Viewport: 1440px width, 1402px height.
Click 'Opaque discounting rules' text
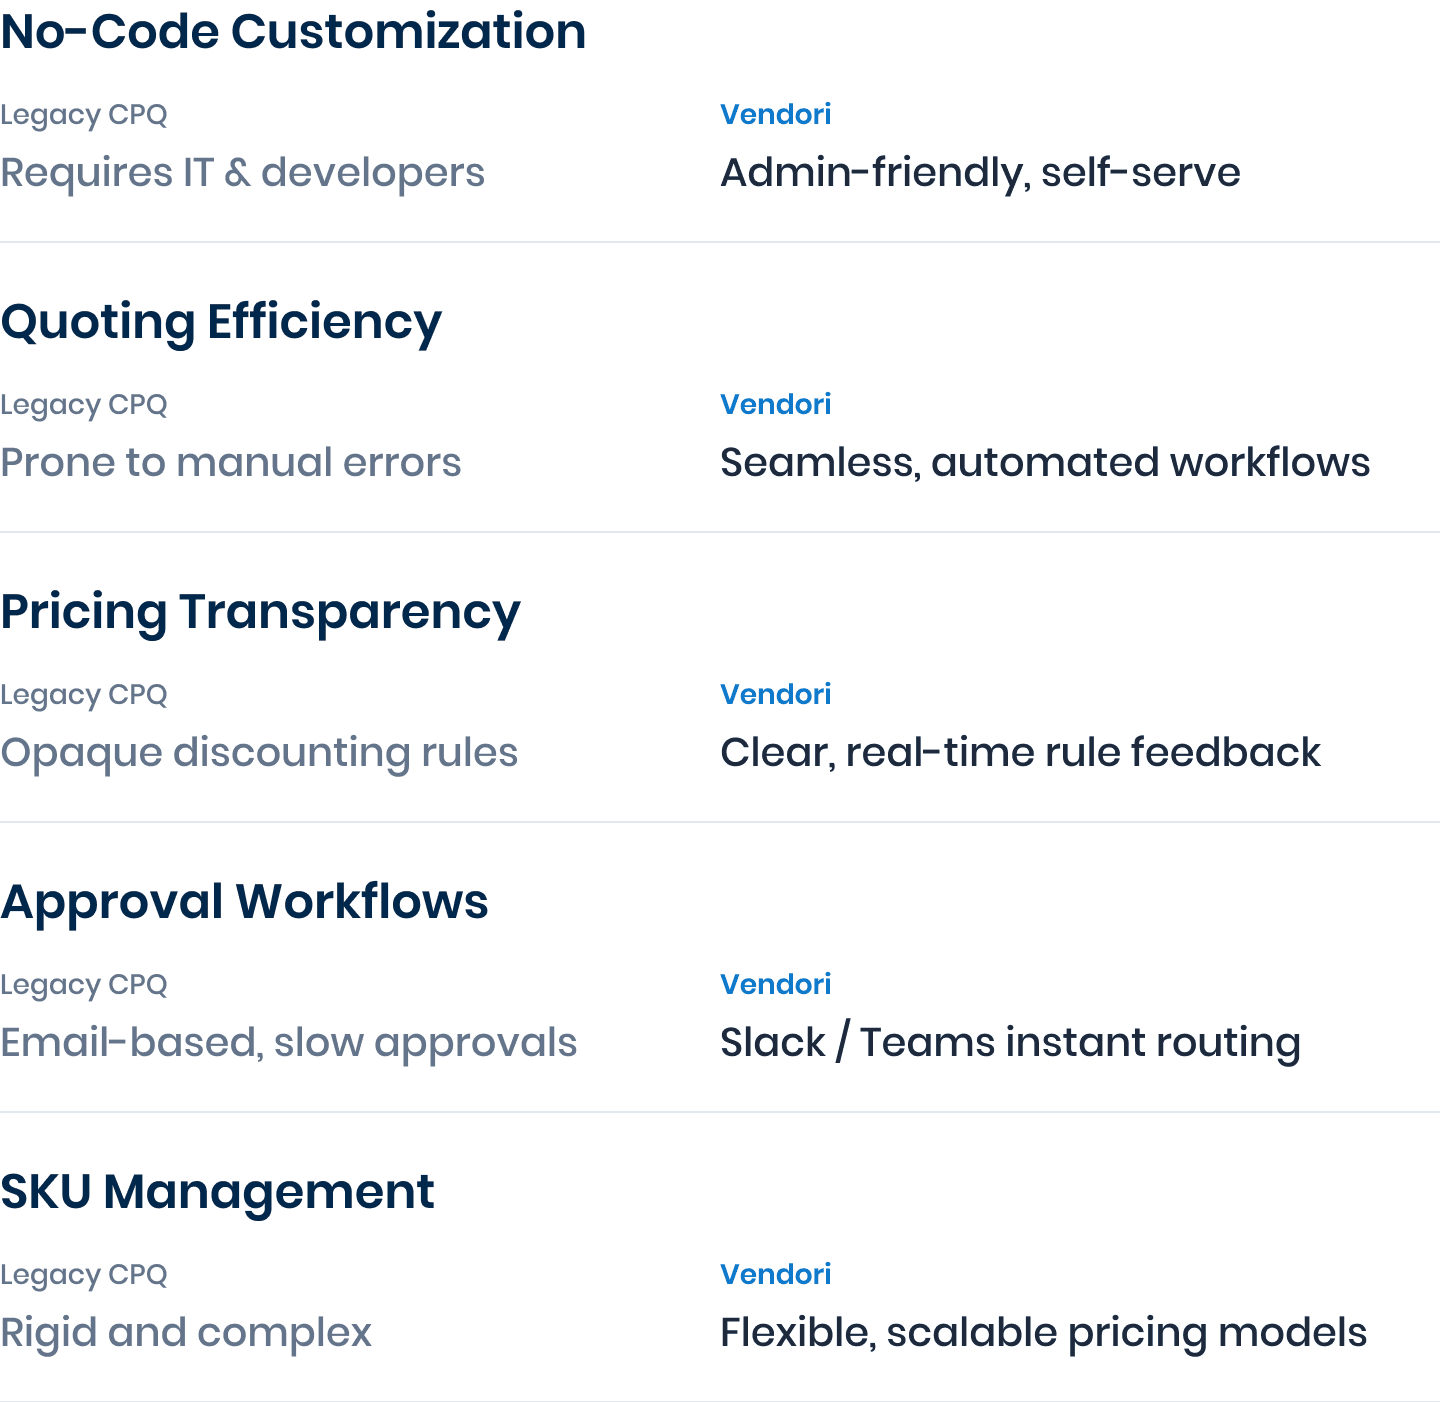(259, 753)
